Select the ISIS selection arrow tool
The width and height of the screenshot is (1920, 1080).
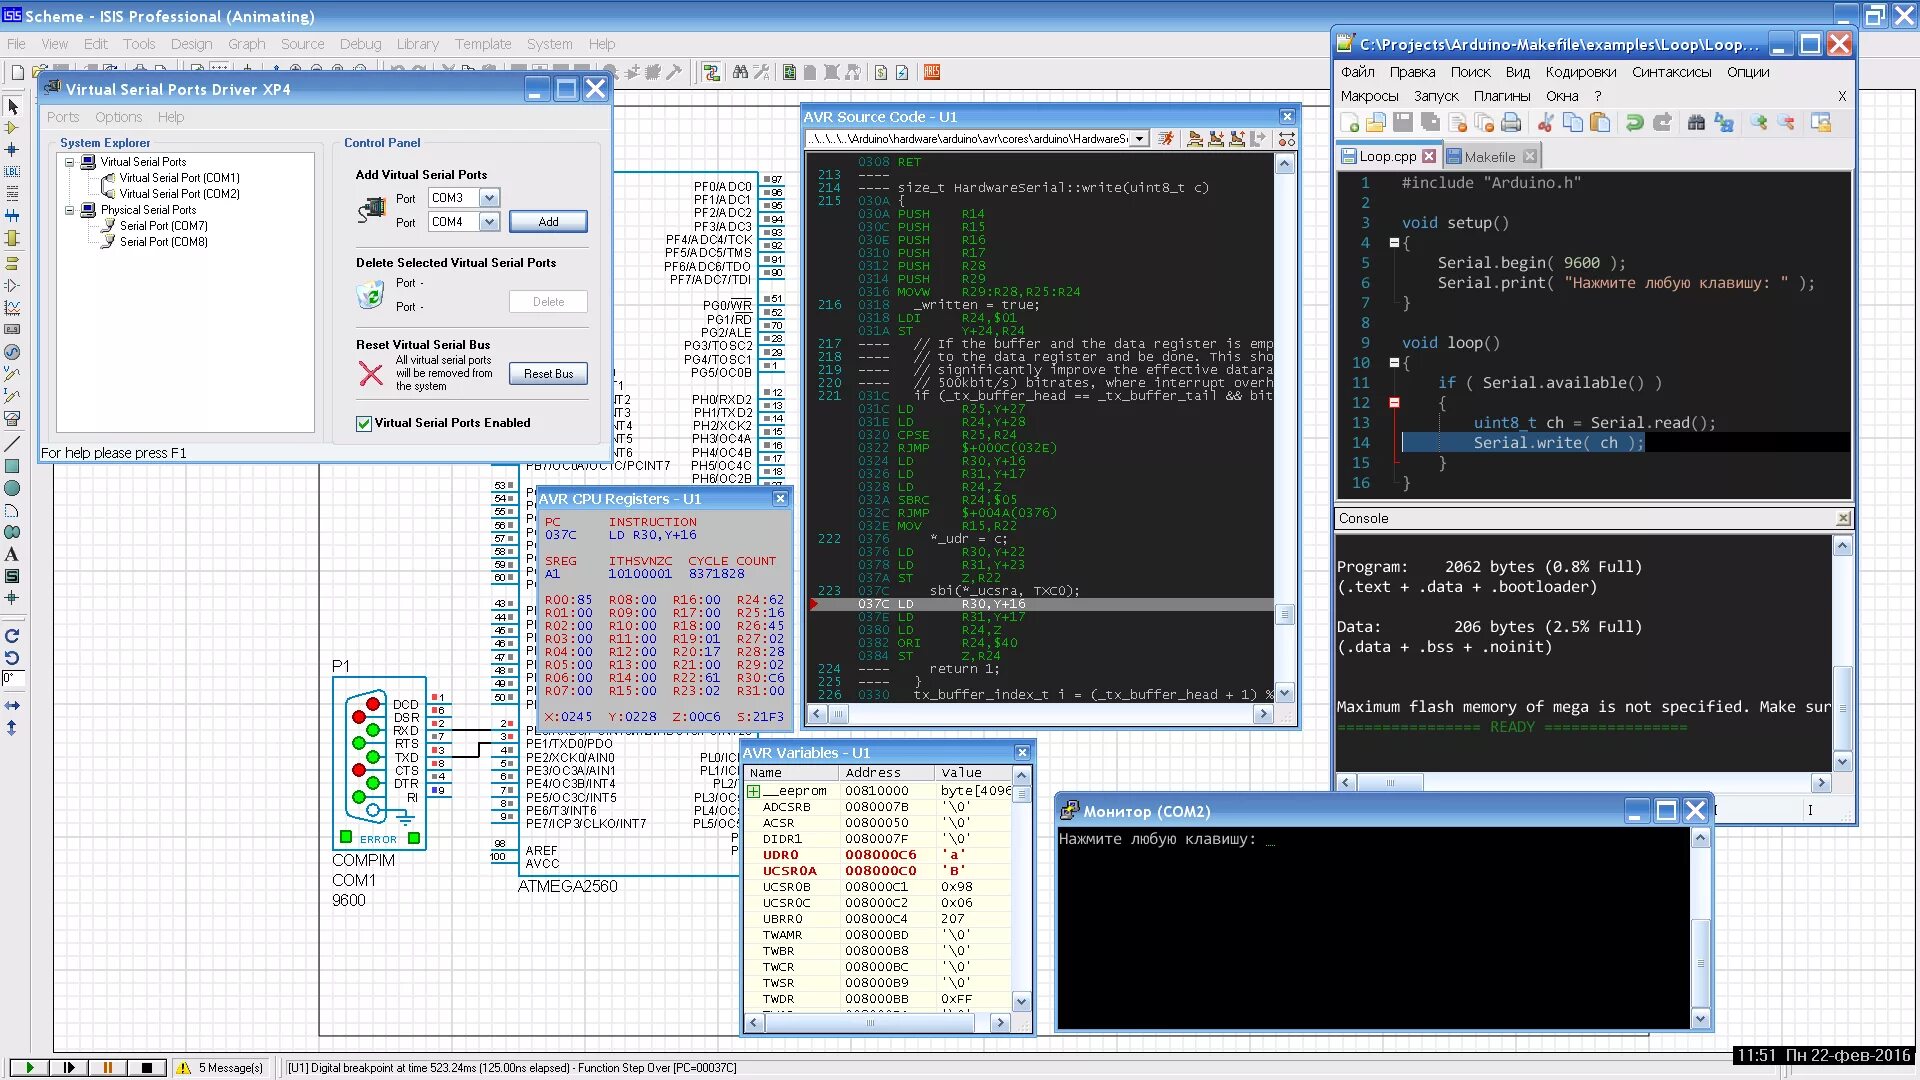click(13, 106)
